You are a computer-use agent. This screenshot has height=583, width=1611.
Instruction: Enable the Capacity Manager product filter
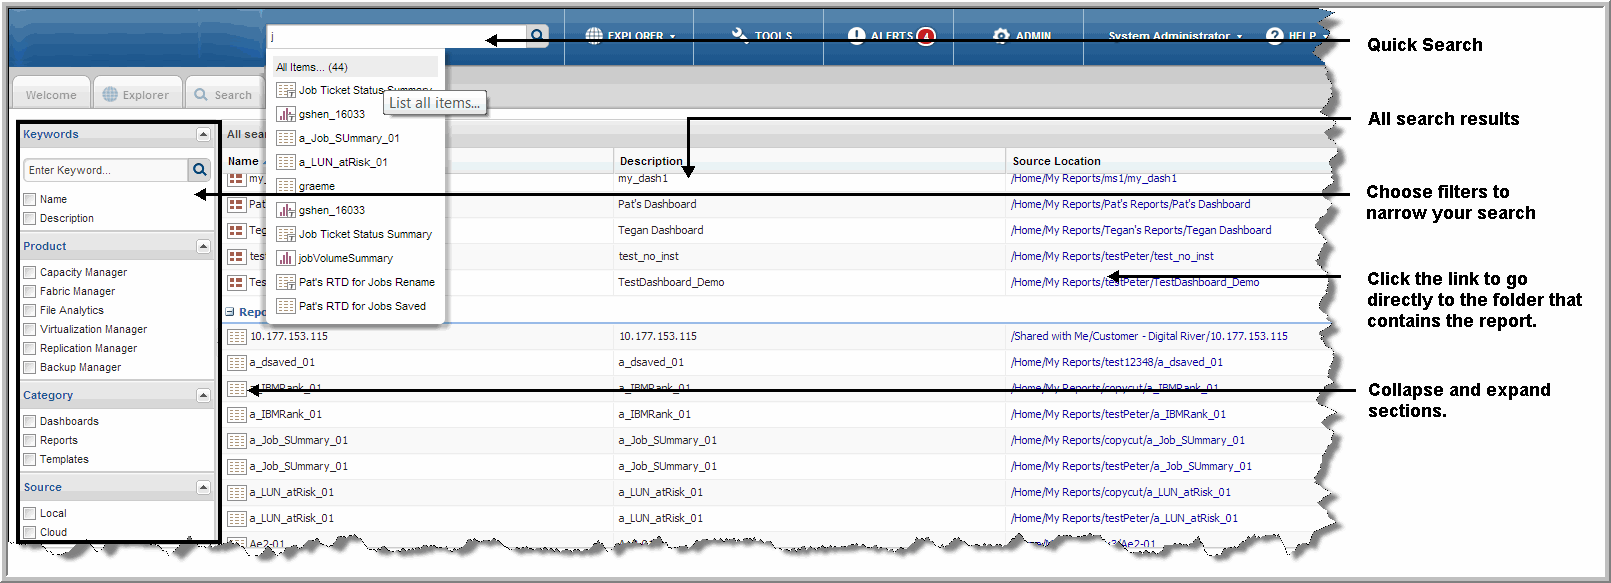30,272
